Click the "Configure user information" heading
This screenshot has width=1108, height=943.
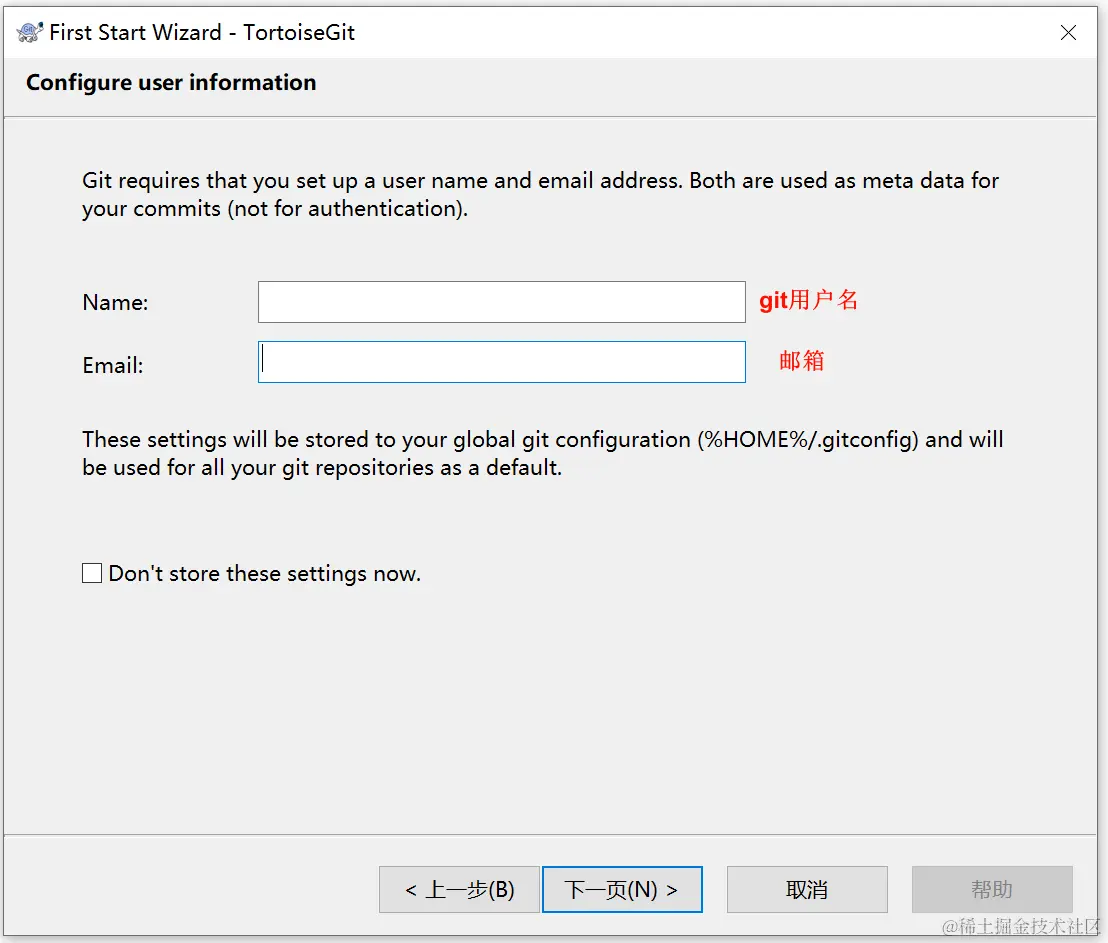point(171,83)
